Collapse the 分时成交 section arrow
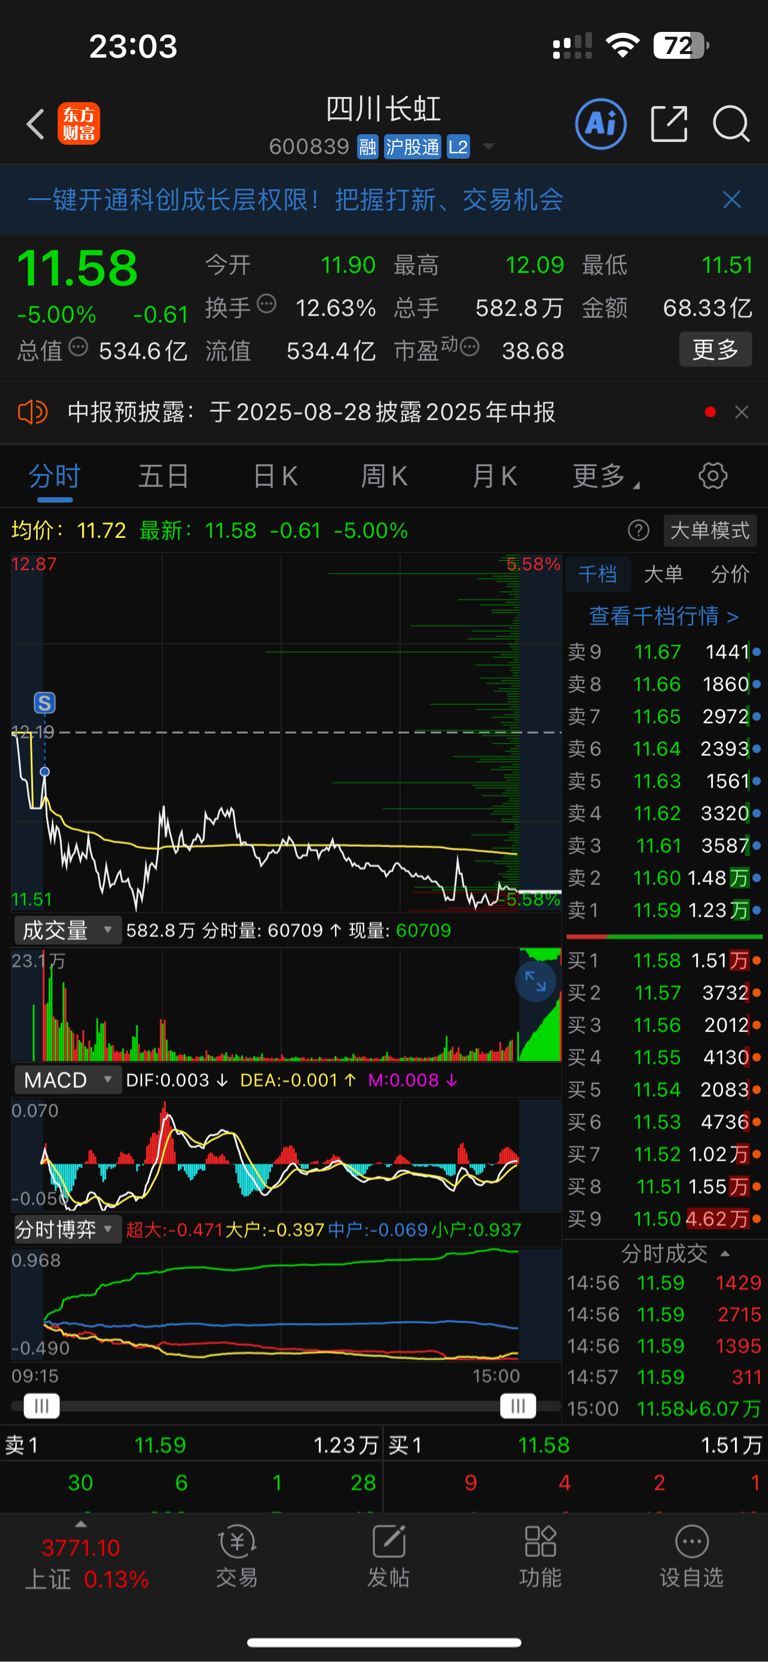 point(725,1254)
